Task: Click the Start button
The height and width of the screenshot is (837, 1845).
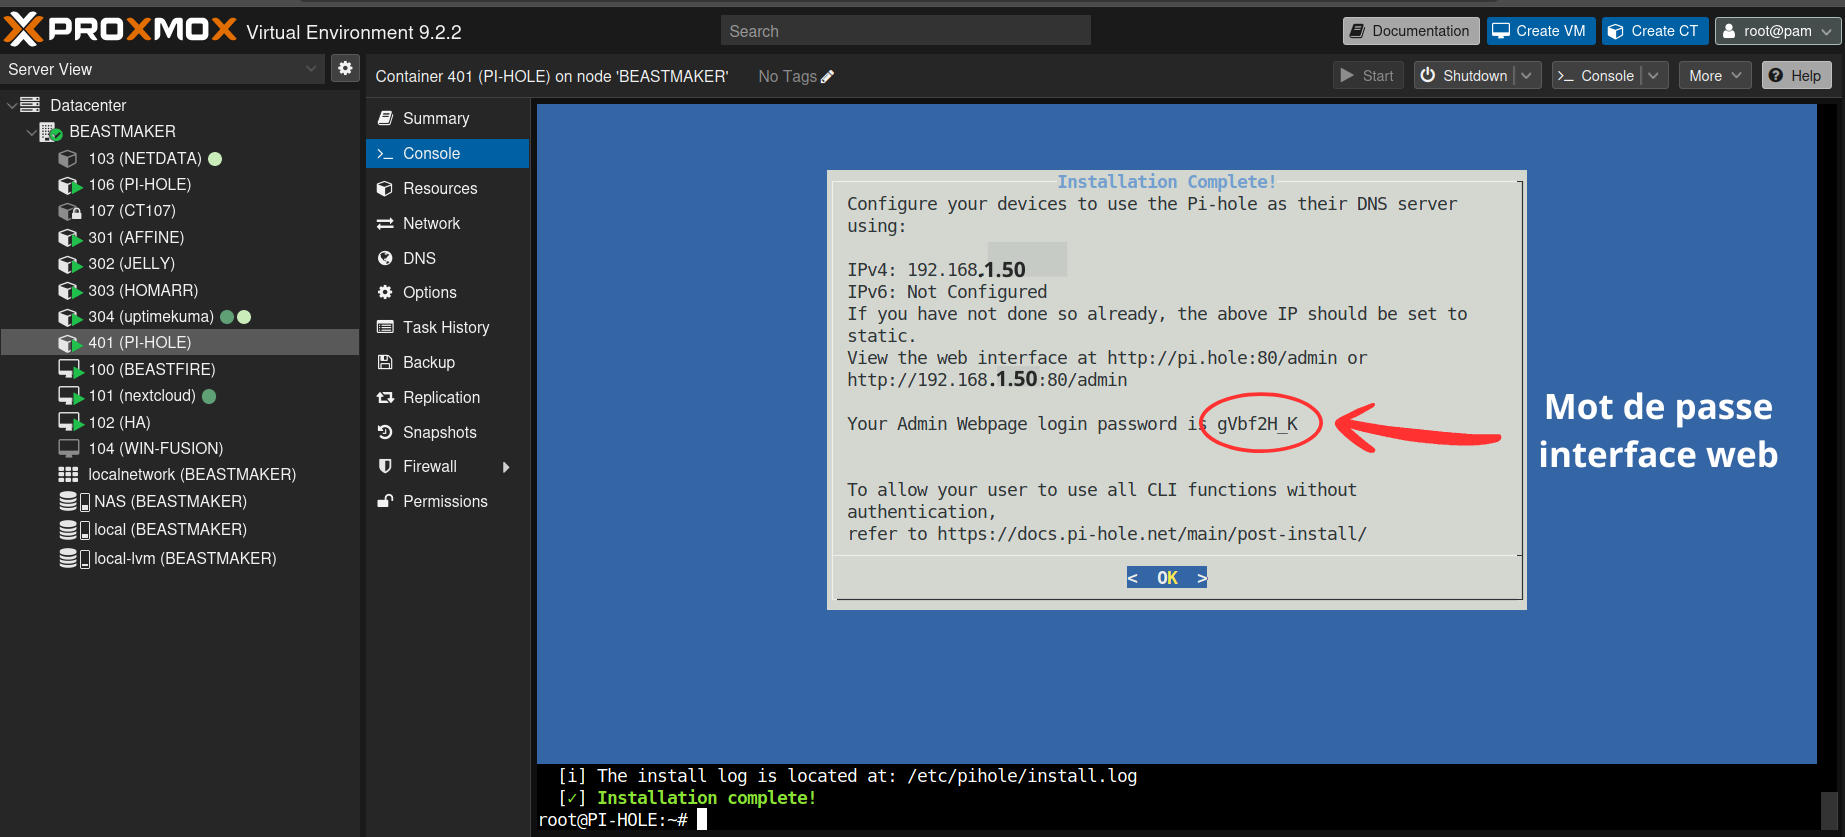Action: (x=1368, y=75)
